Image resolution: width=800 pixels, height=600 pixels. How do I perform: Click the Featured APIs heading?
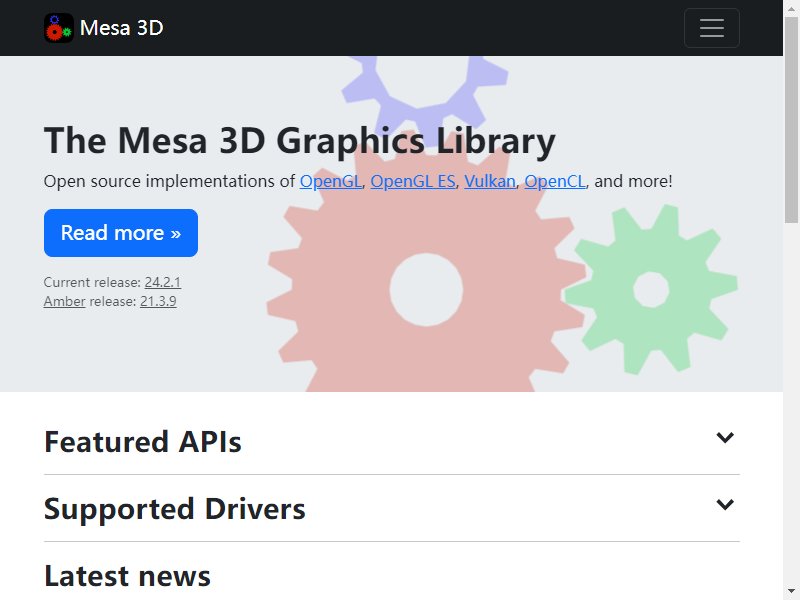pos(143,442)
